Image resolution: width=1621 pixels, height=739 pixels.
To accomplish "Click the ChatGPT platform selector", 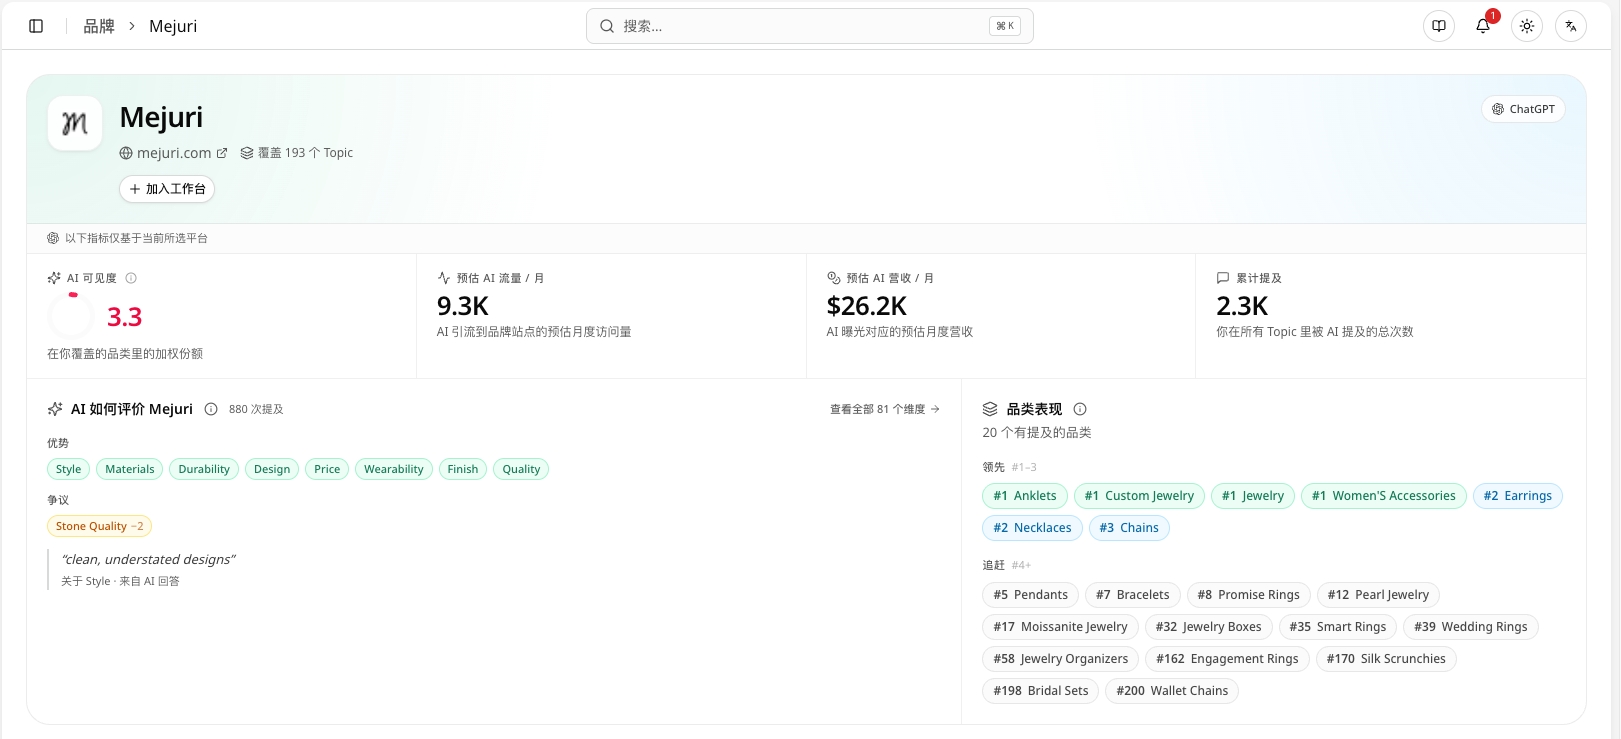I will click(1523, 109).
